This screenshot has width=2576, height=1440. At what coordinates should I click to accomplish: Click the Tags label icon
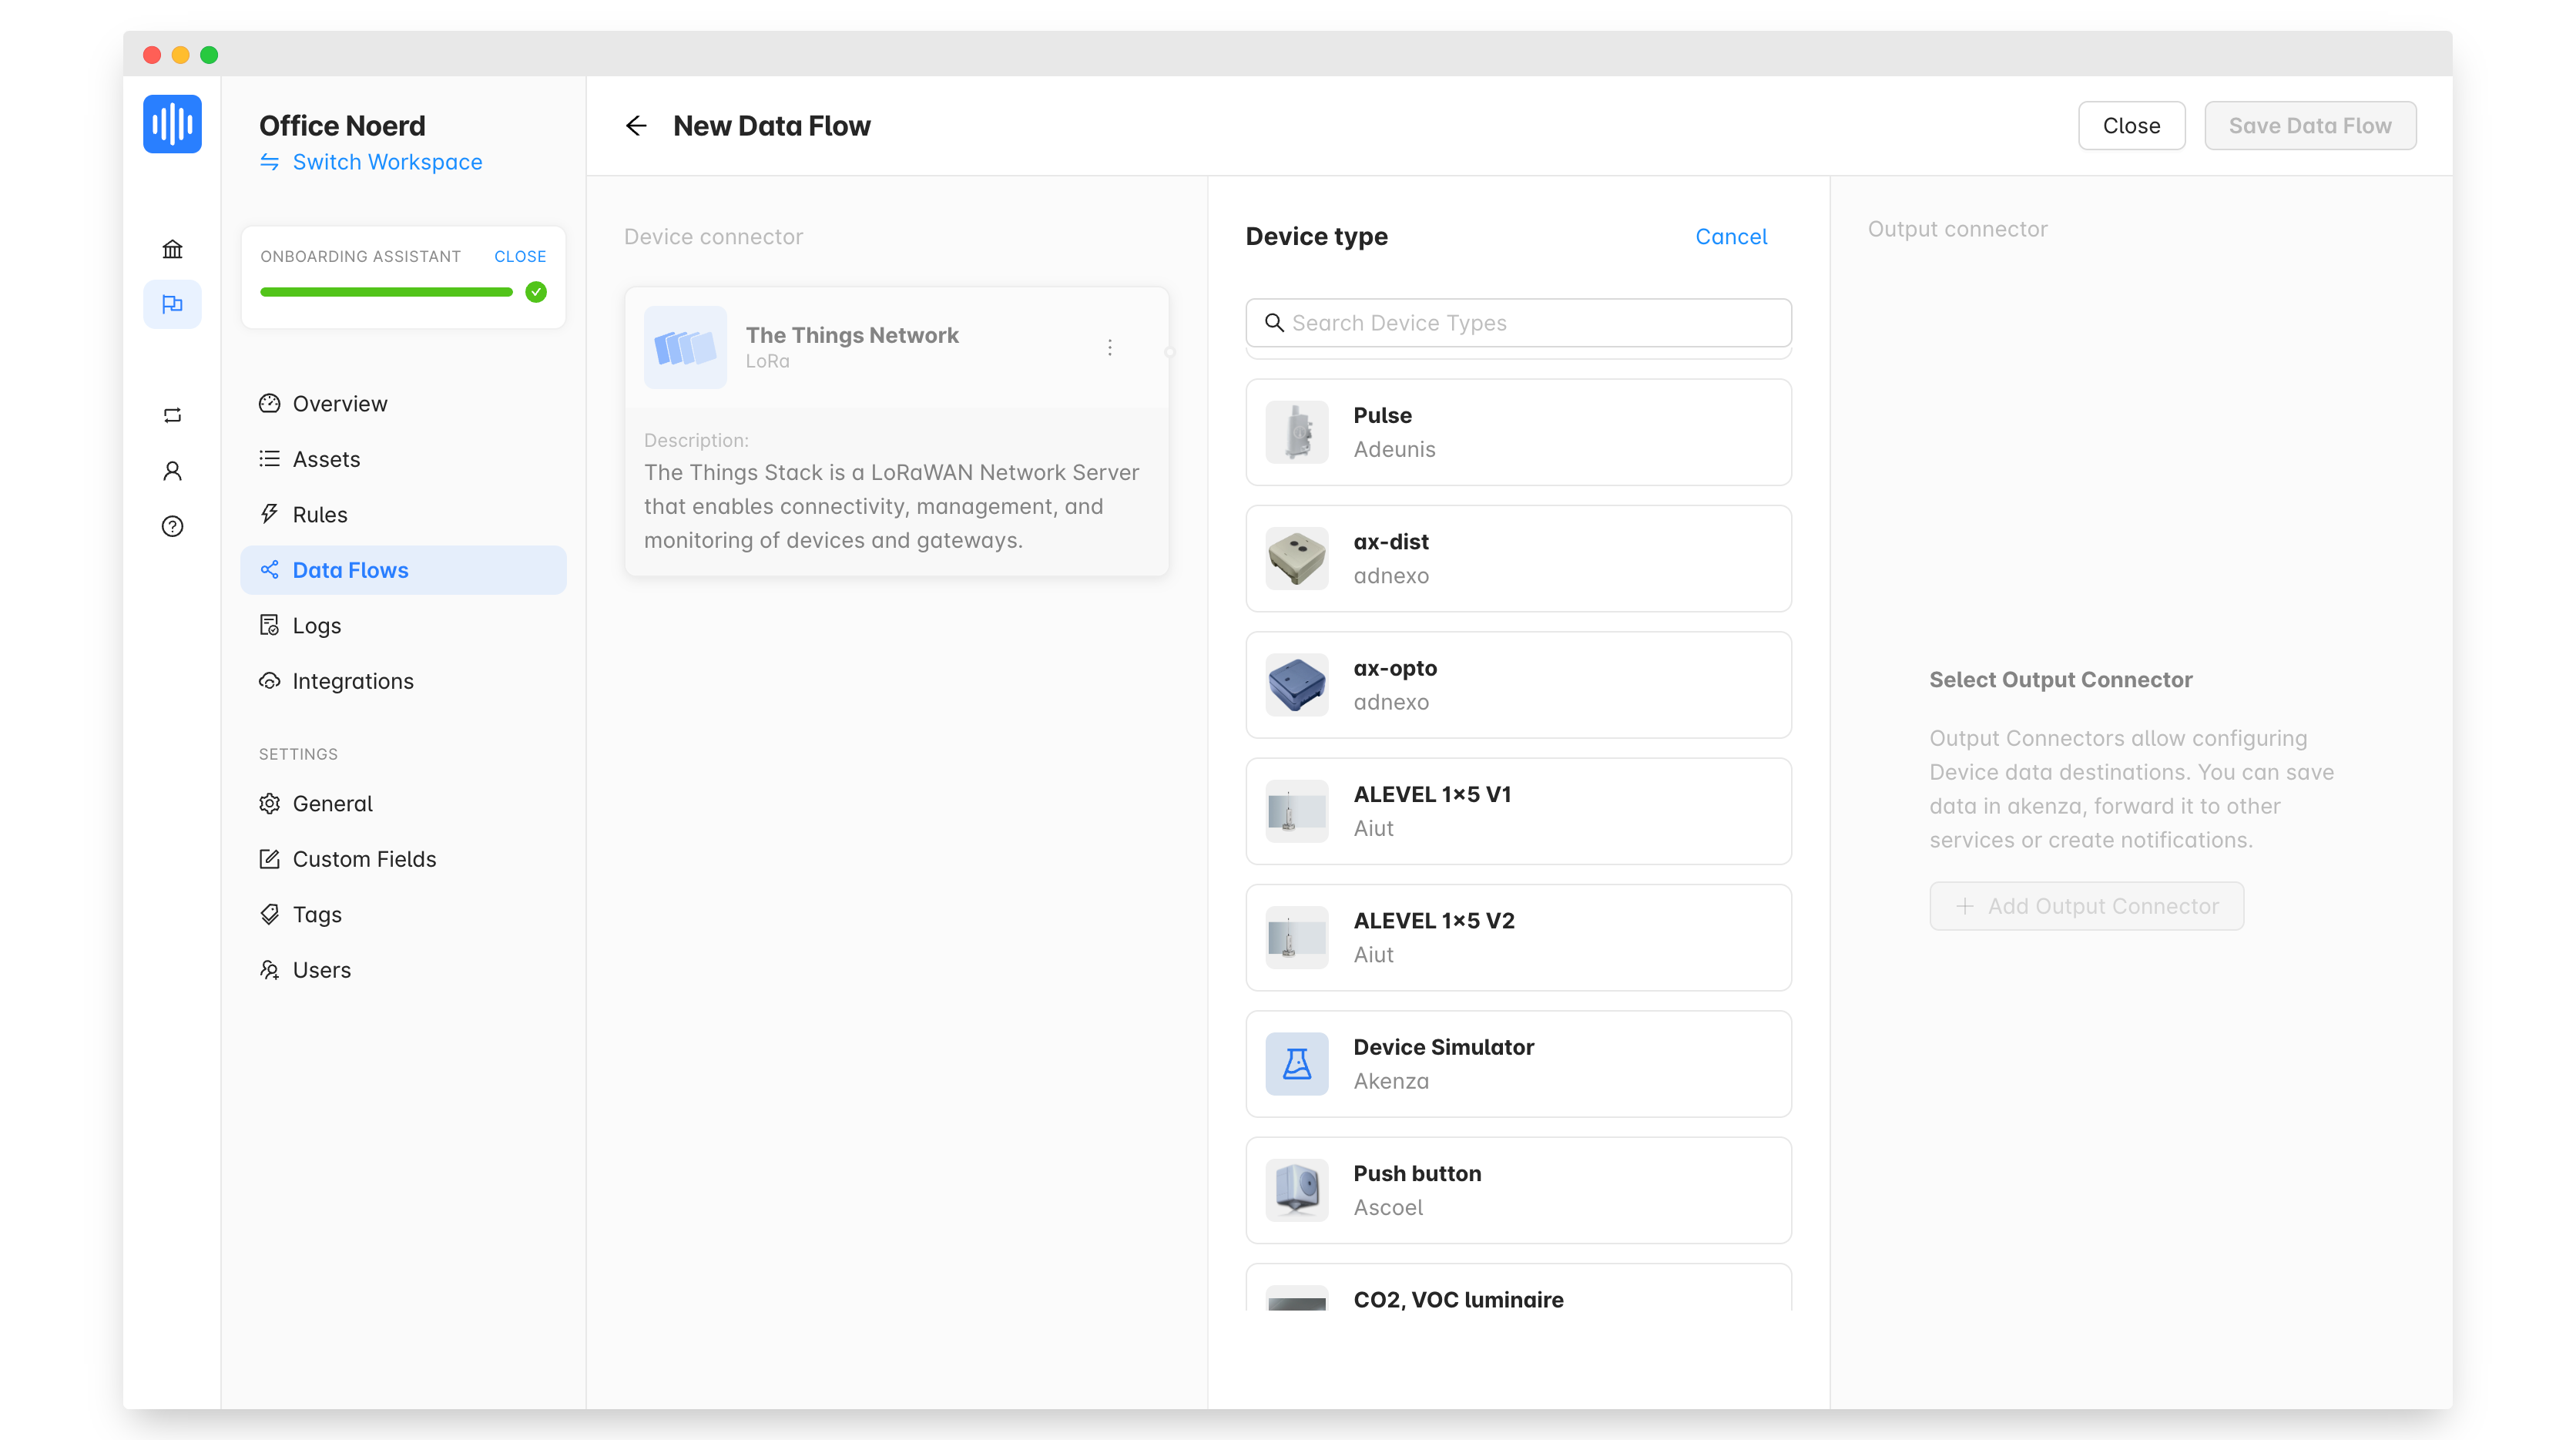coord(269,914)
